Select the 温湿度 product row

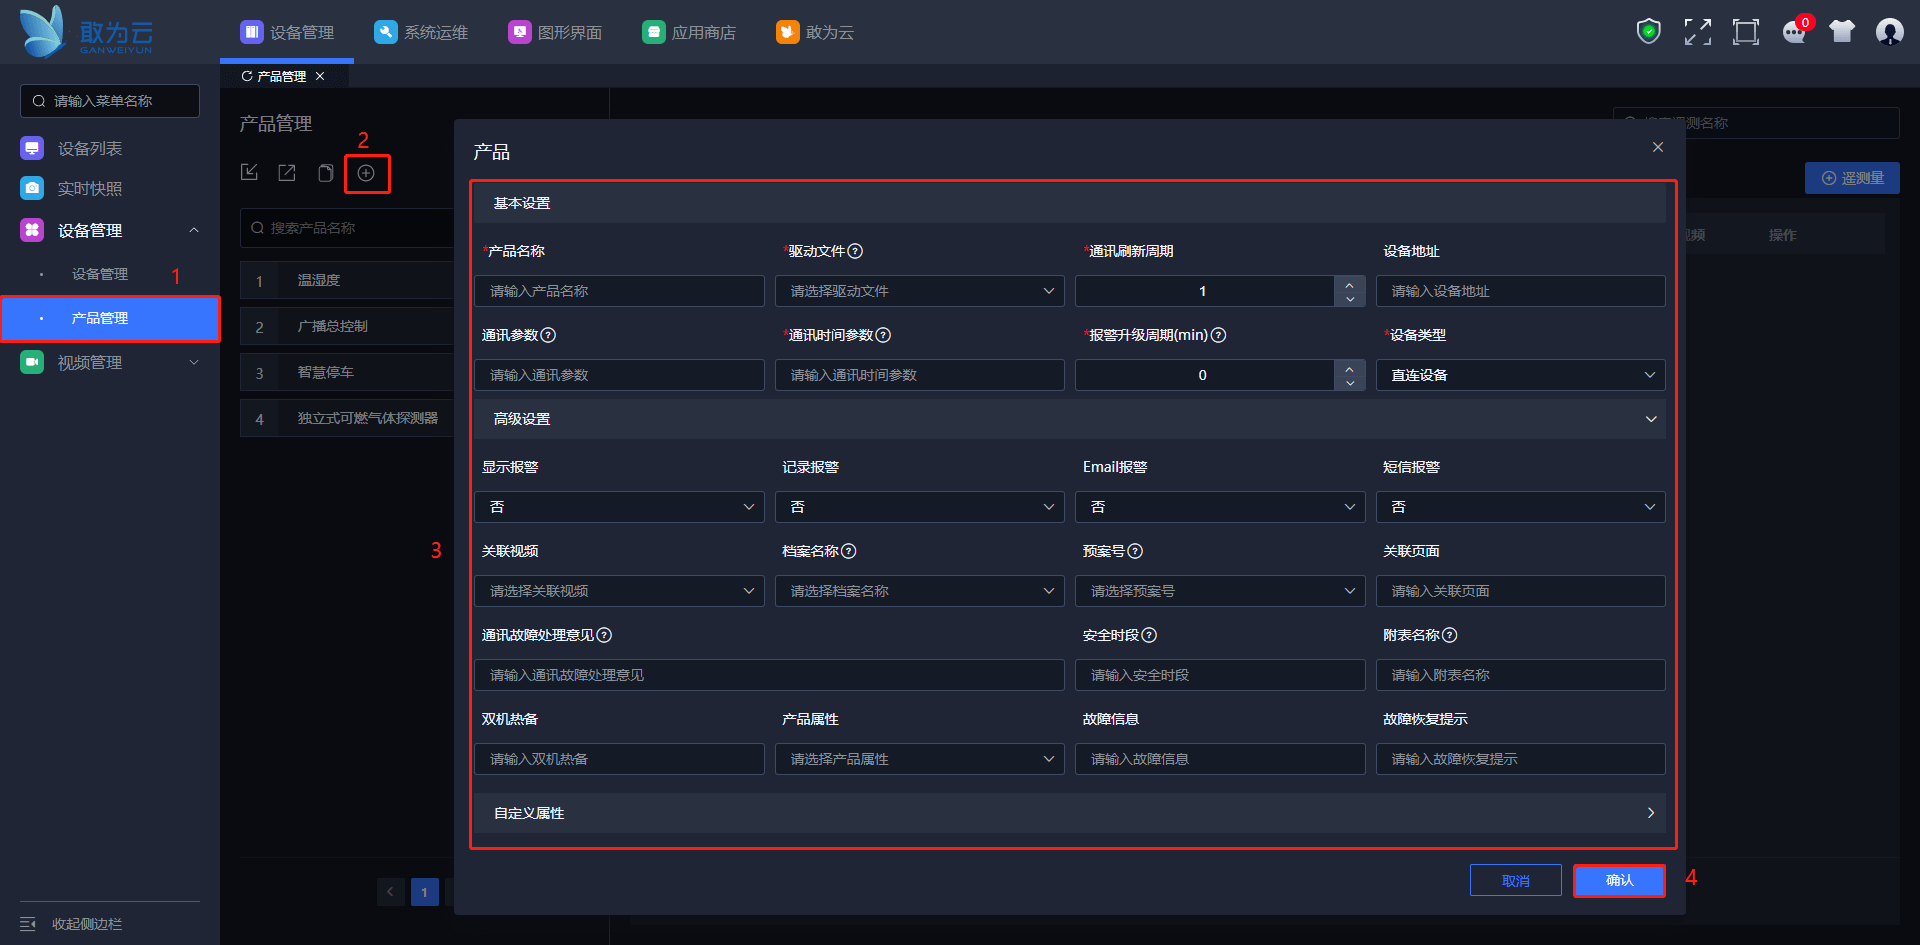(x=347, y=280)
